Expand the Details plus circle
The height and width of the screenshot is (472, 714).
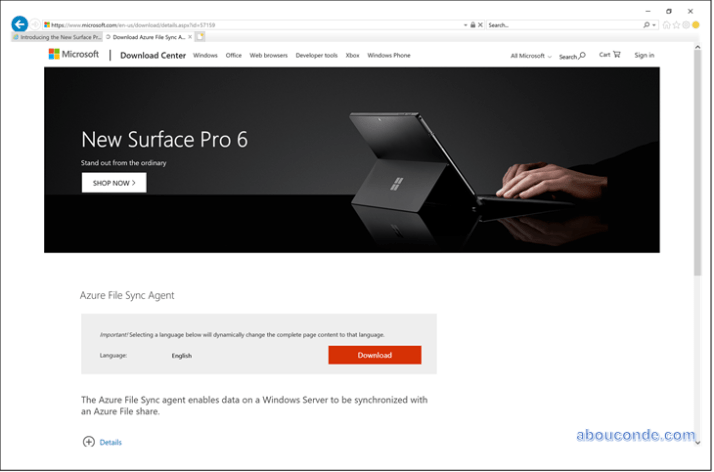(89, 442)
